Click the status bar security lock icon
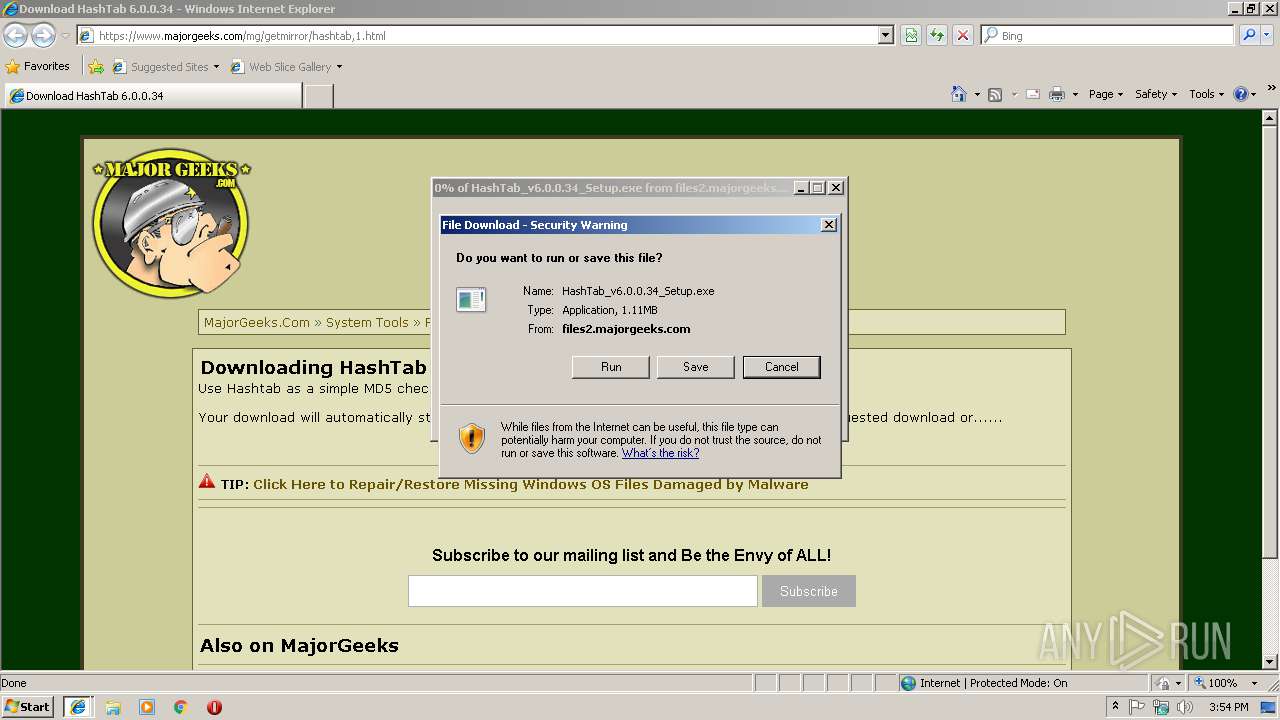 click(1164, 683)
